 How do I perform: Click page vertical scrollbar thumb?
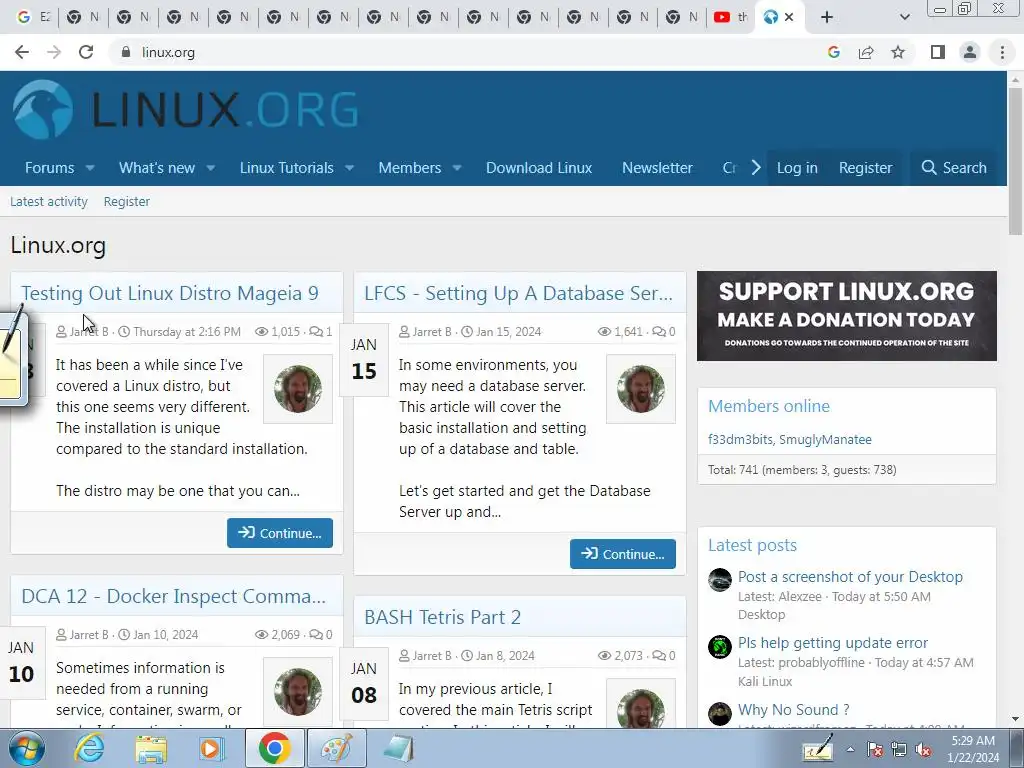point(1015,160)
